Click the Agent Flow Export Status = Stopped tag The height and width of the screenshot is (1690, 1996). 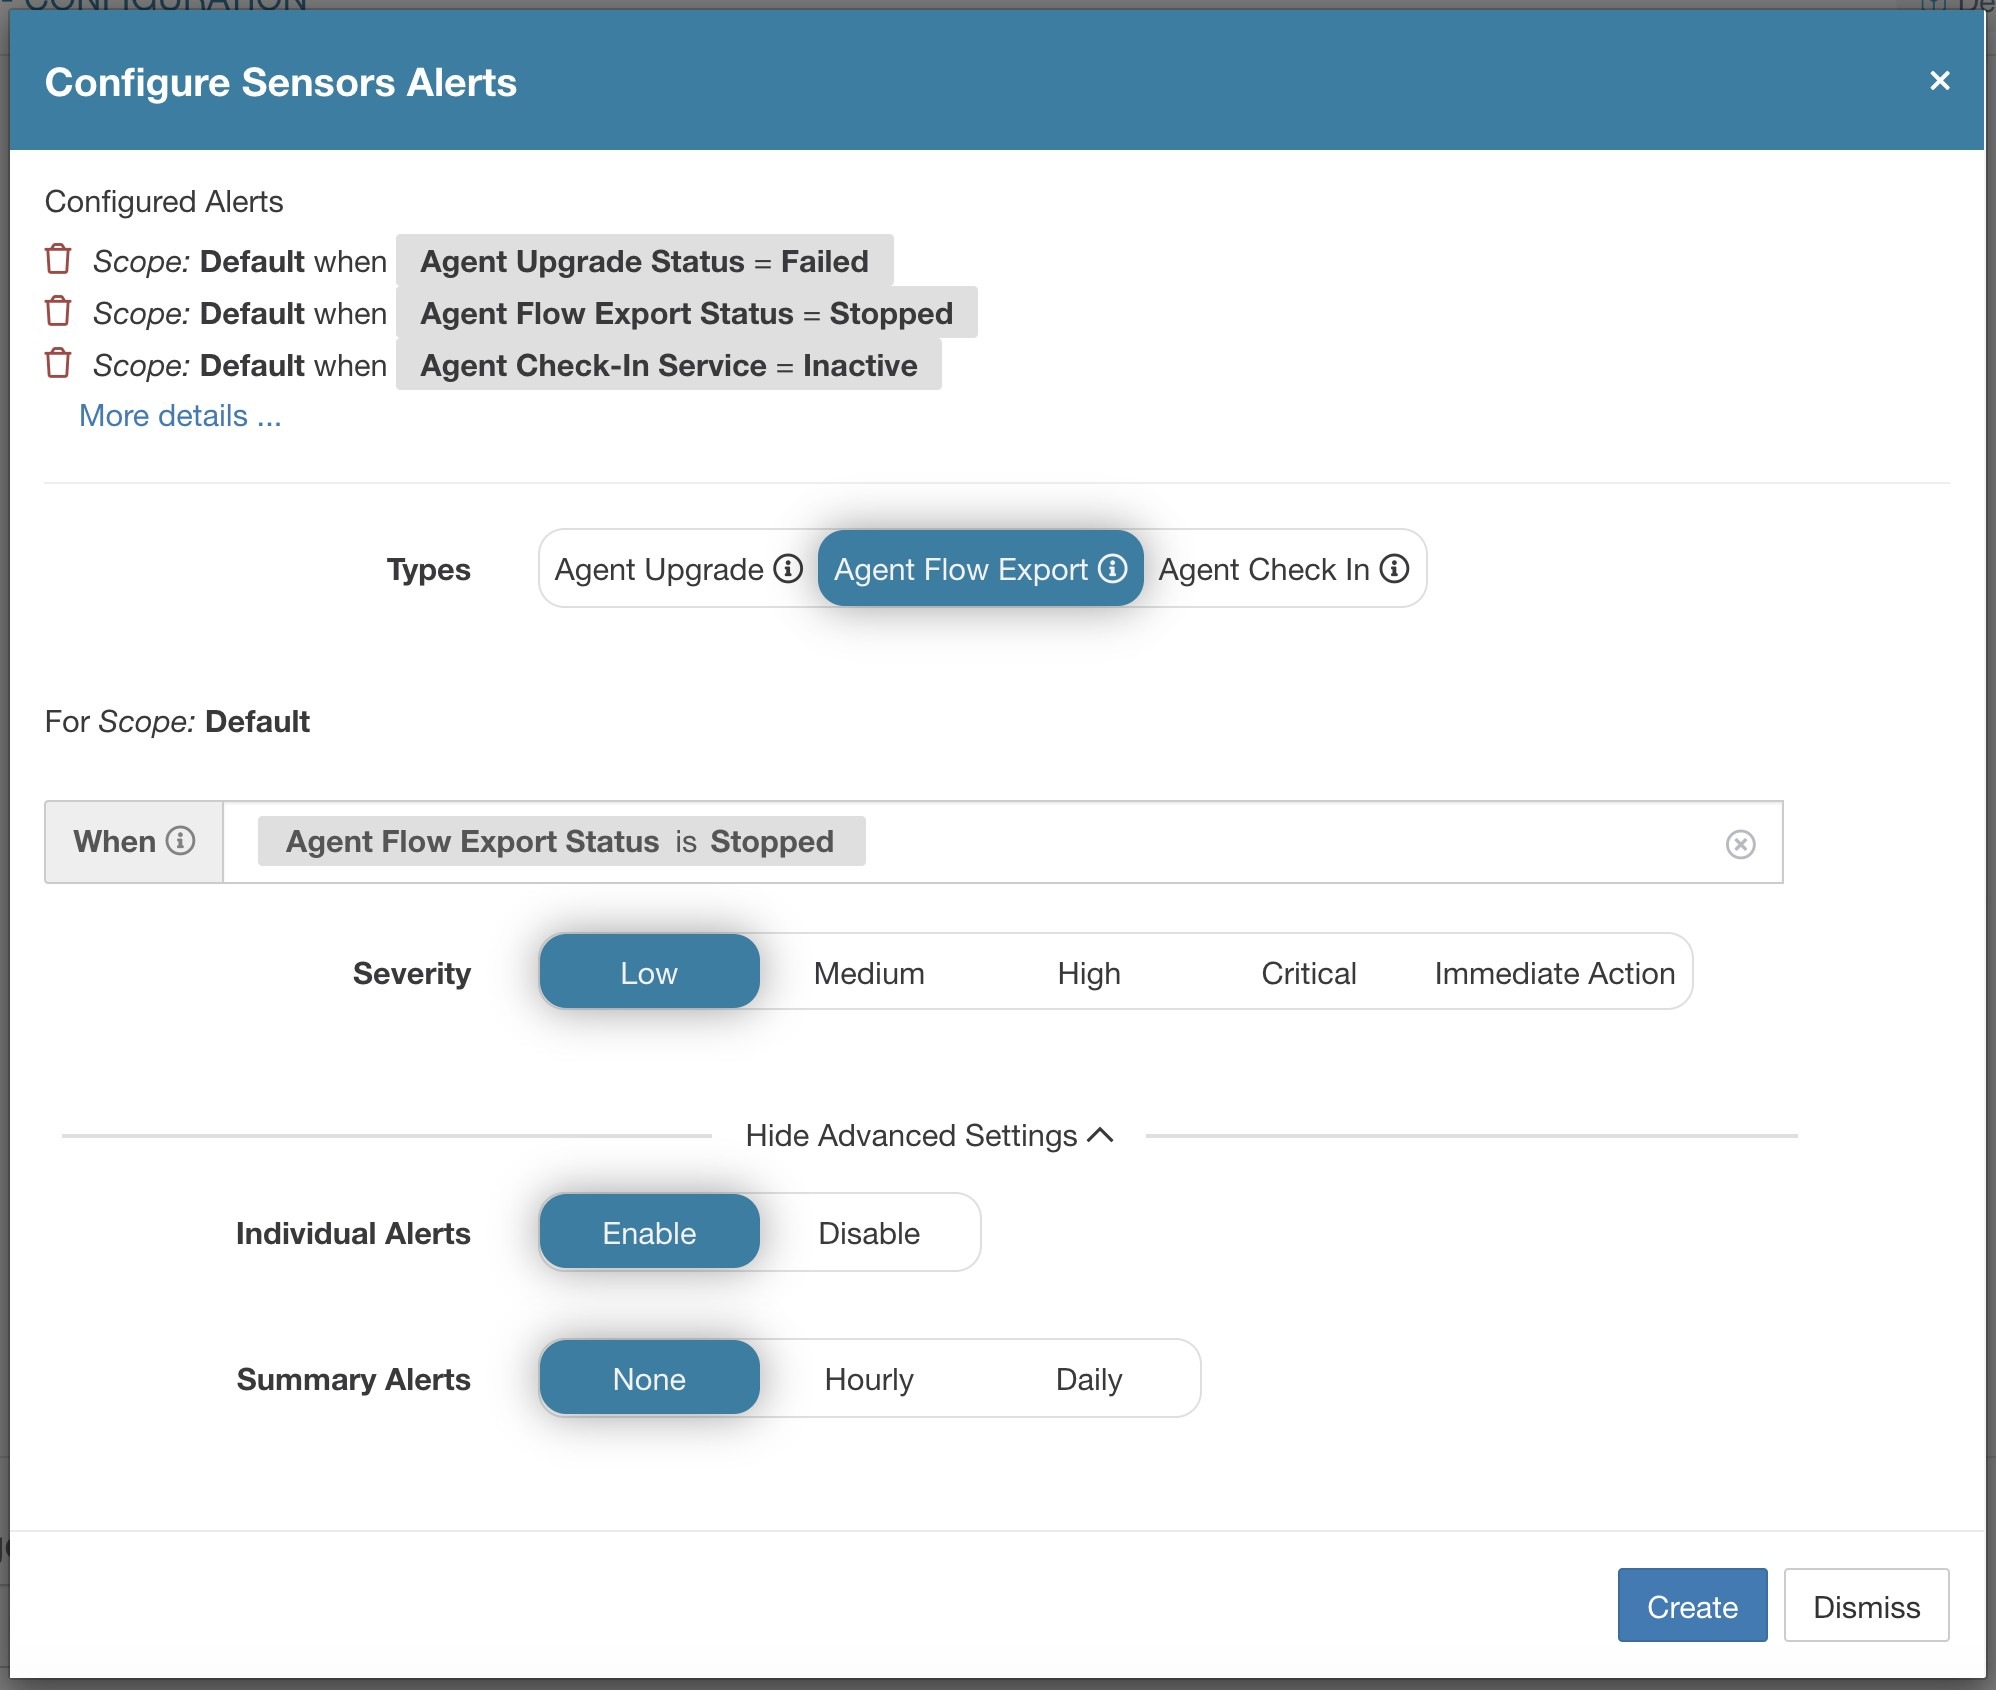pos(686,313)
